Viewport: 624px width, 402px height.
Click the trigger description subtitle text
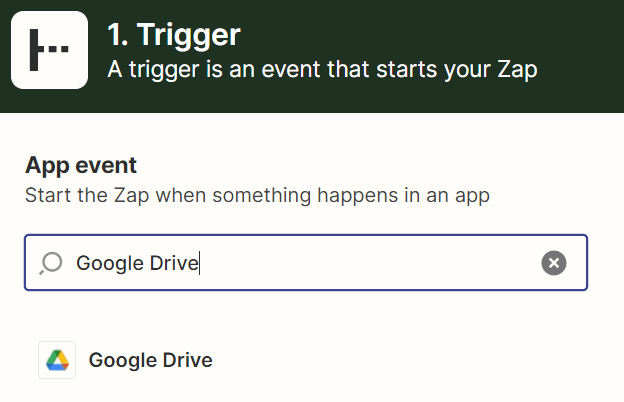(x=322, y=70)
